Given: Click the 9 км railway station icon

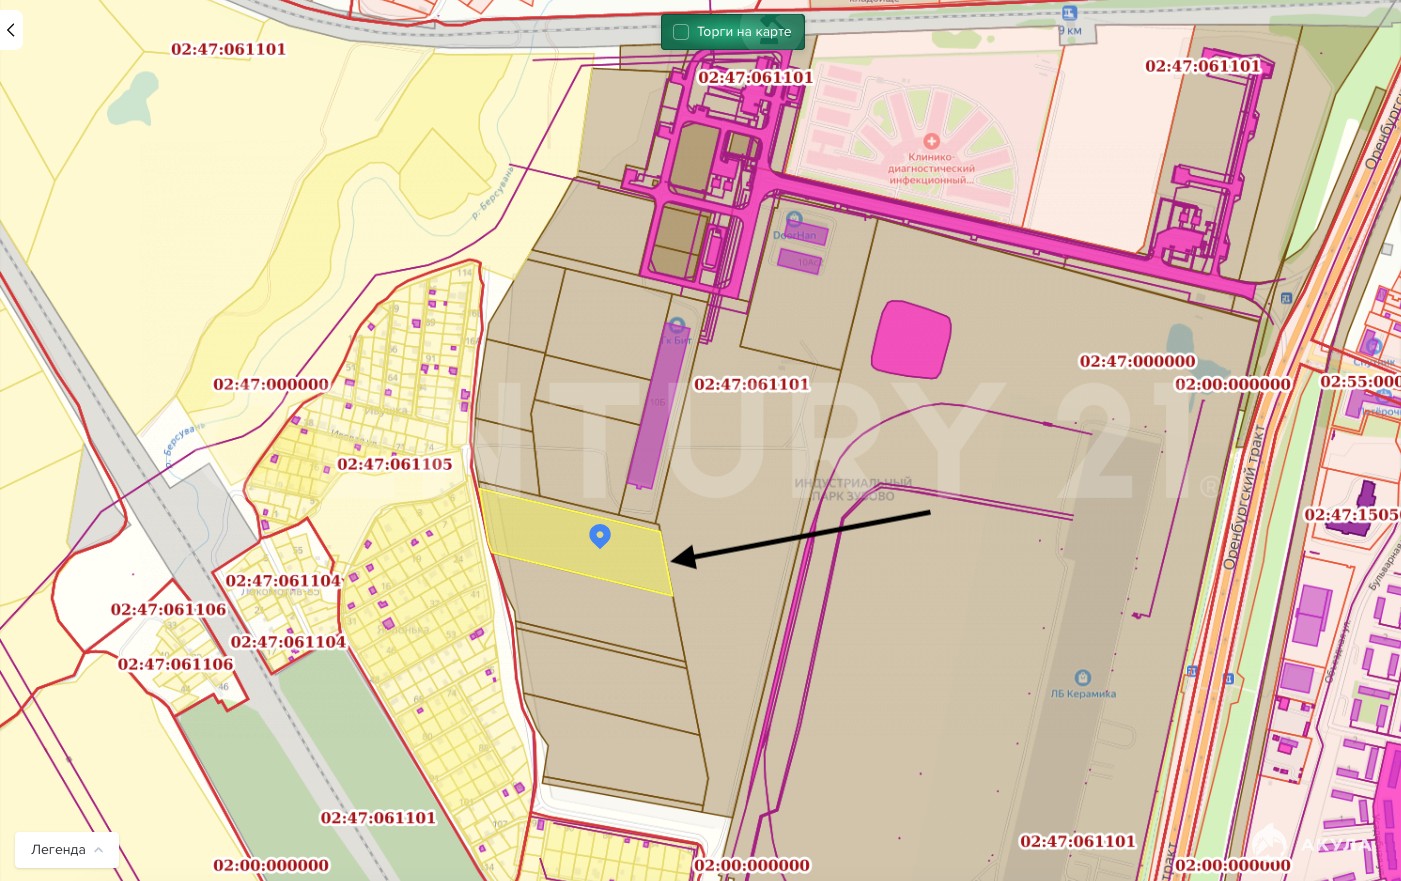Looking at the screenshot, I should (1069, 14).
